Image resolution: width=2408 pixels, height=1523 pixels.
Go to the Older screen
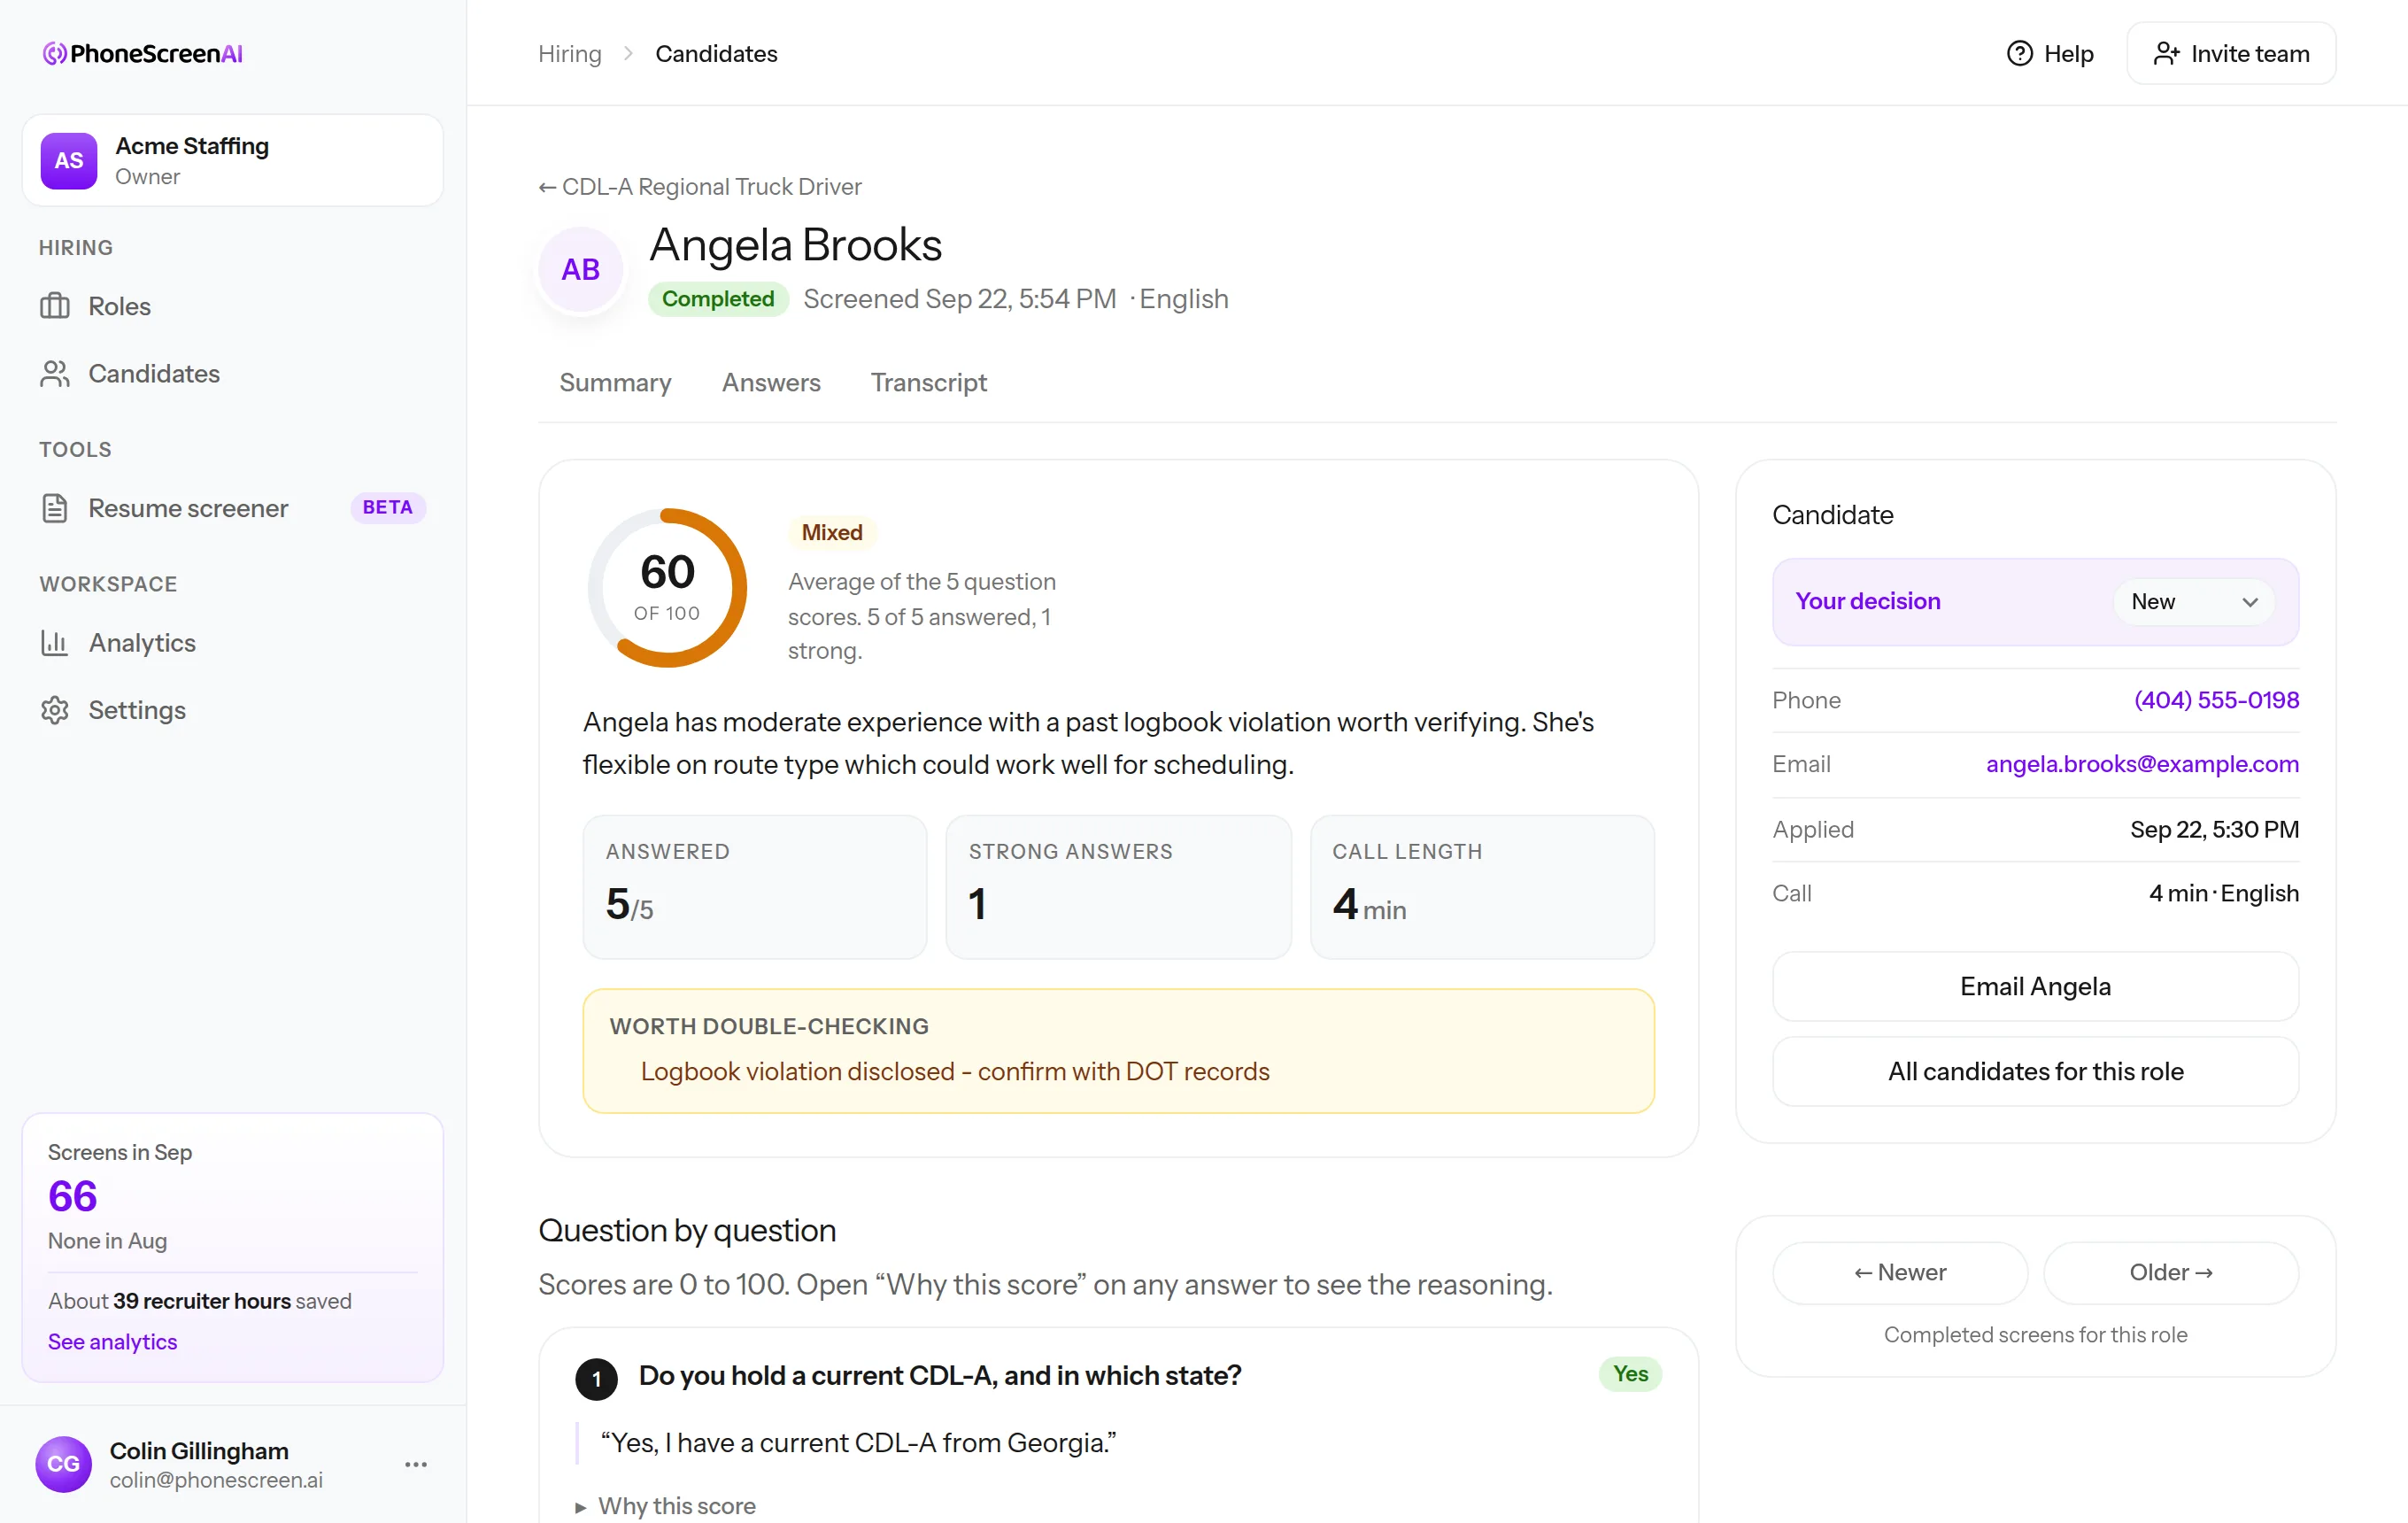pyautogui.click(x=2171, y=1272)
